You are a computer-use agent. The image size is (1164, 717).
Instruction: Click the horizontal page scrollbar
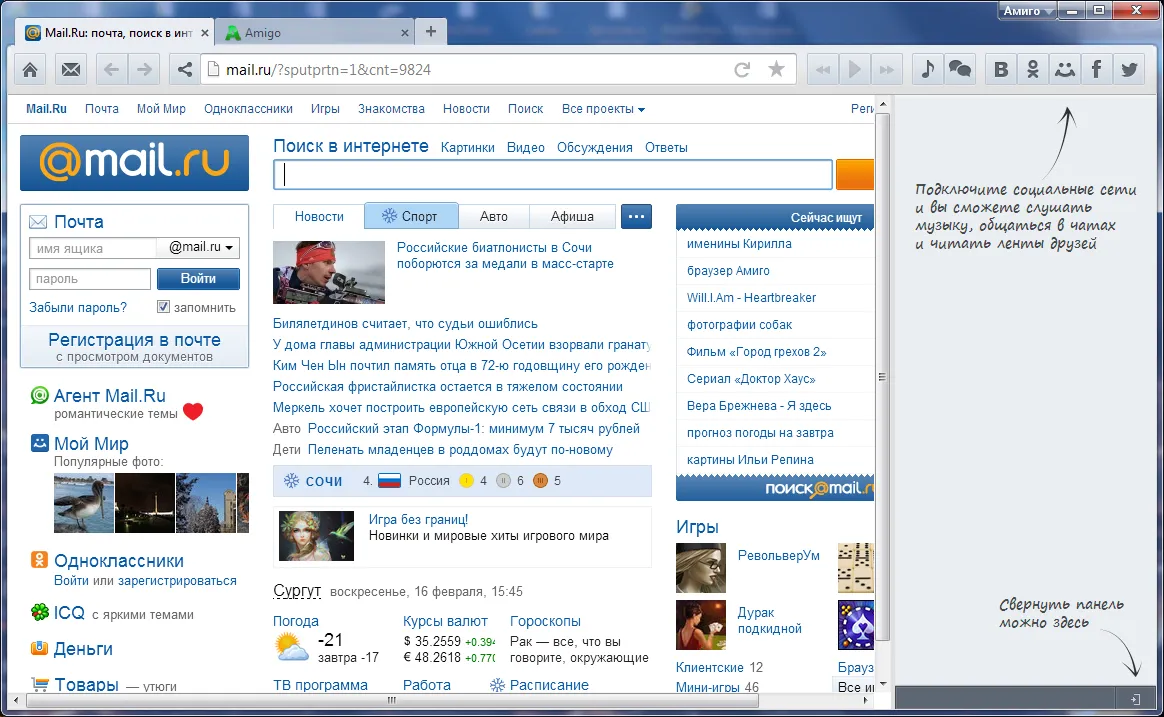tap(392, 700)
